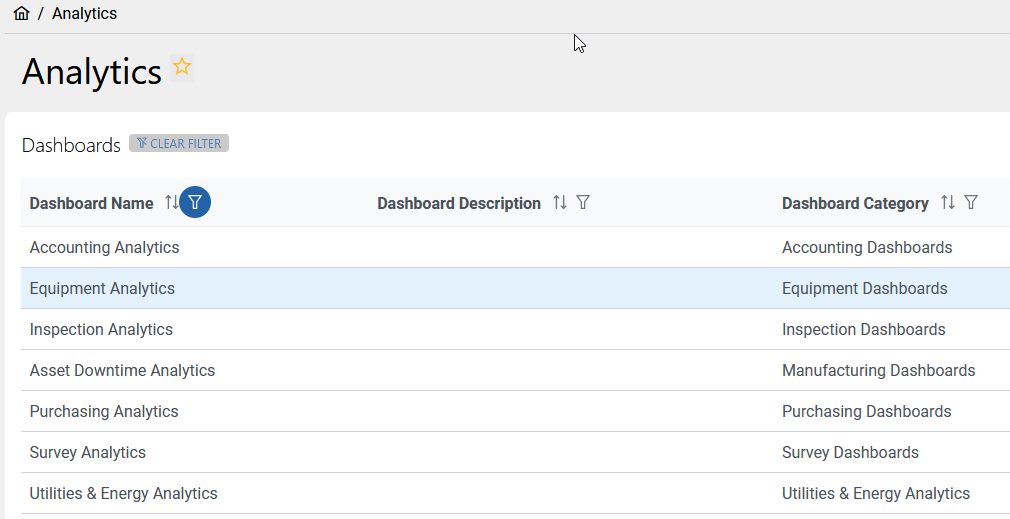Select the Equipment Analytics row
The image size is (1010, 519).
[102, 288]
